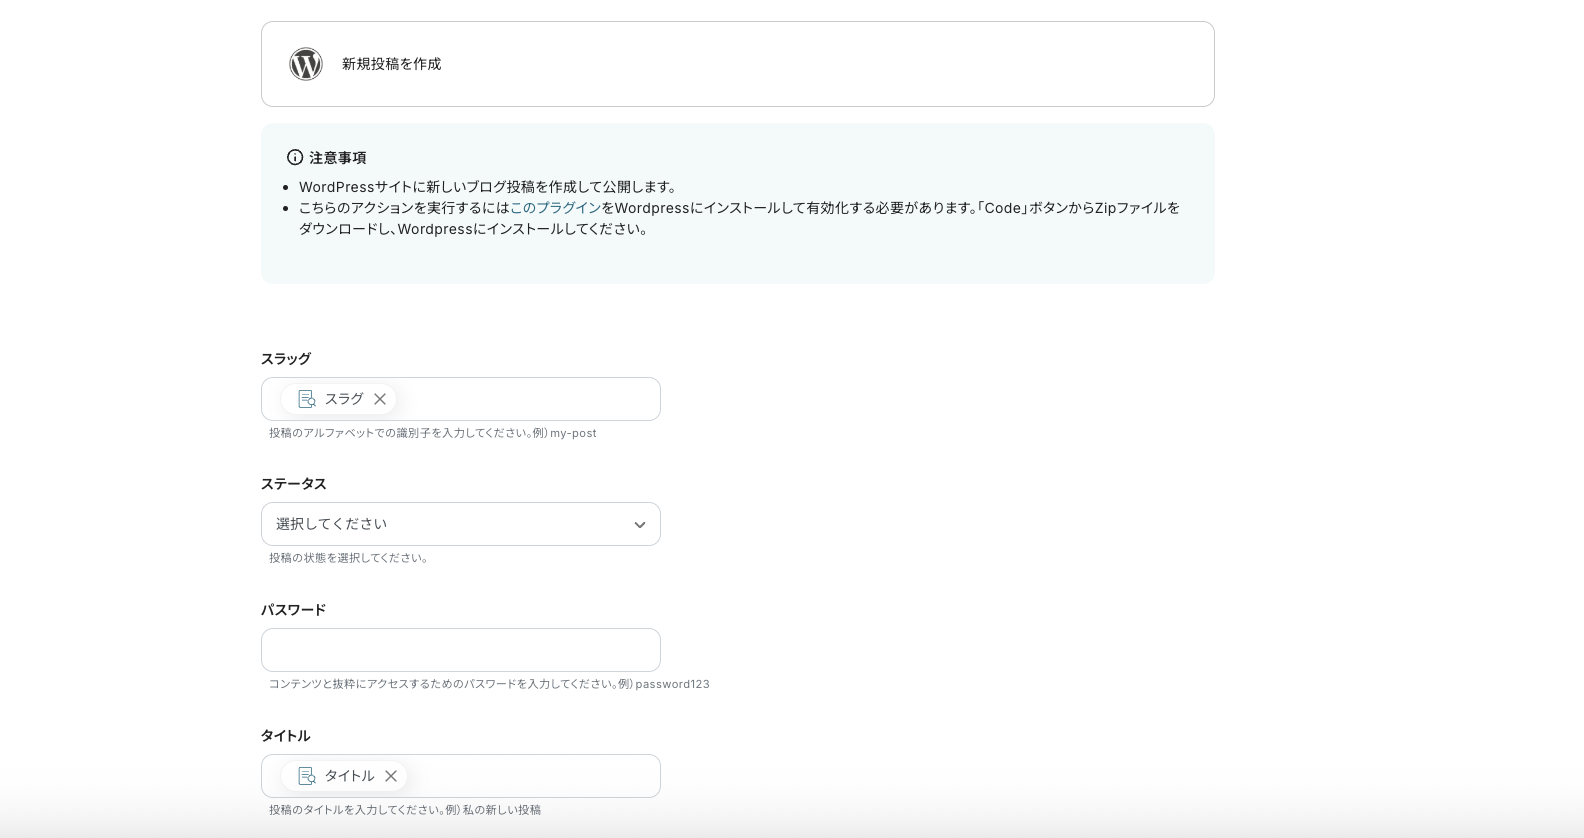The image size is (1584, 838).
Task: Click the document icon in タイトル chip
Action: click(x=307, y=776)
